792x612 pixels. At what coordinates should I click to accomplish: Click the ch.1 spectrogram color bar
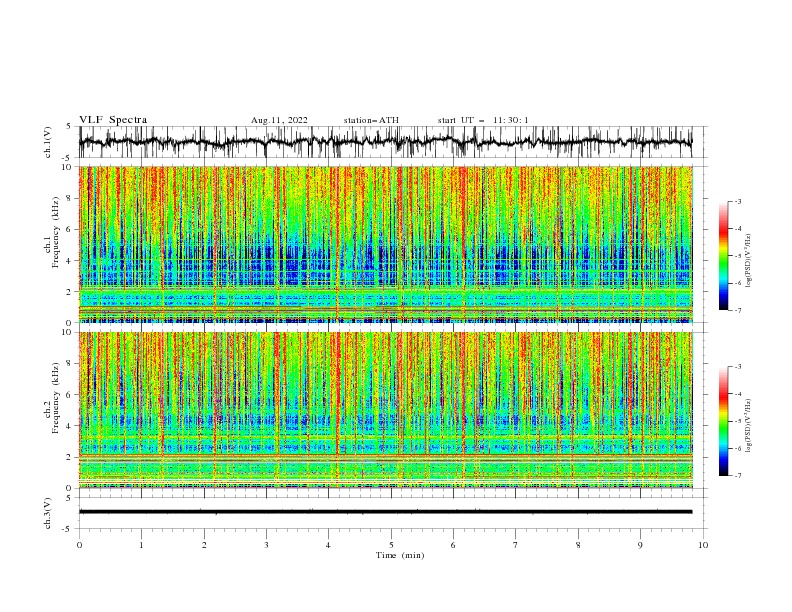point(723,256)
